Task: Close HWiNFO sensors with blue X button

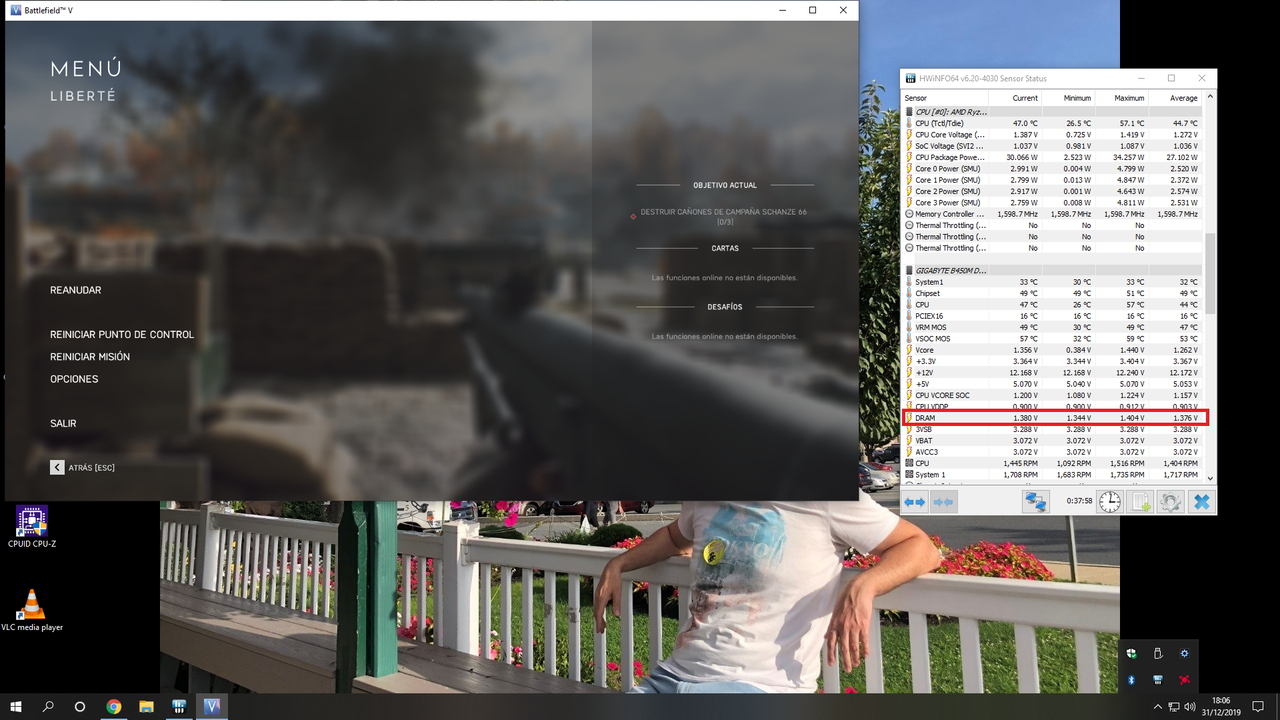Action: pos(1202,502)
